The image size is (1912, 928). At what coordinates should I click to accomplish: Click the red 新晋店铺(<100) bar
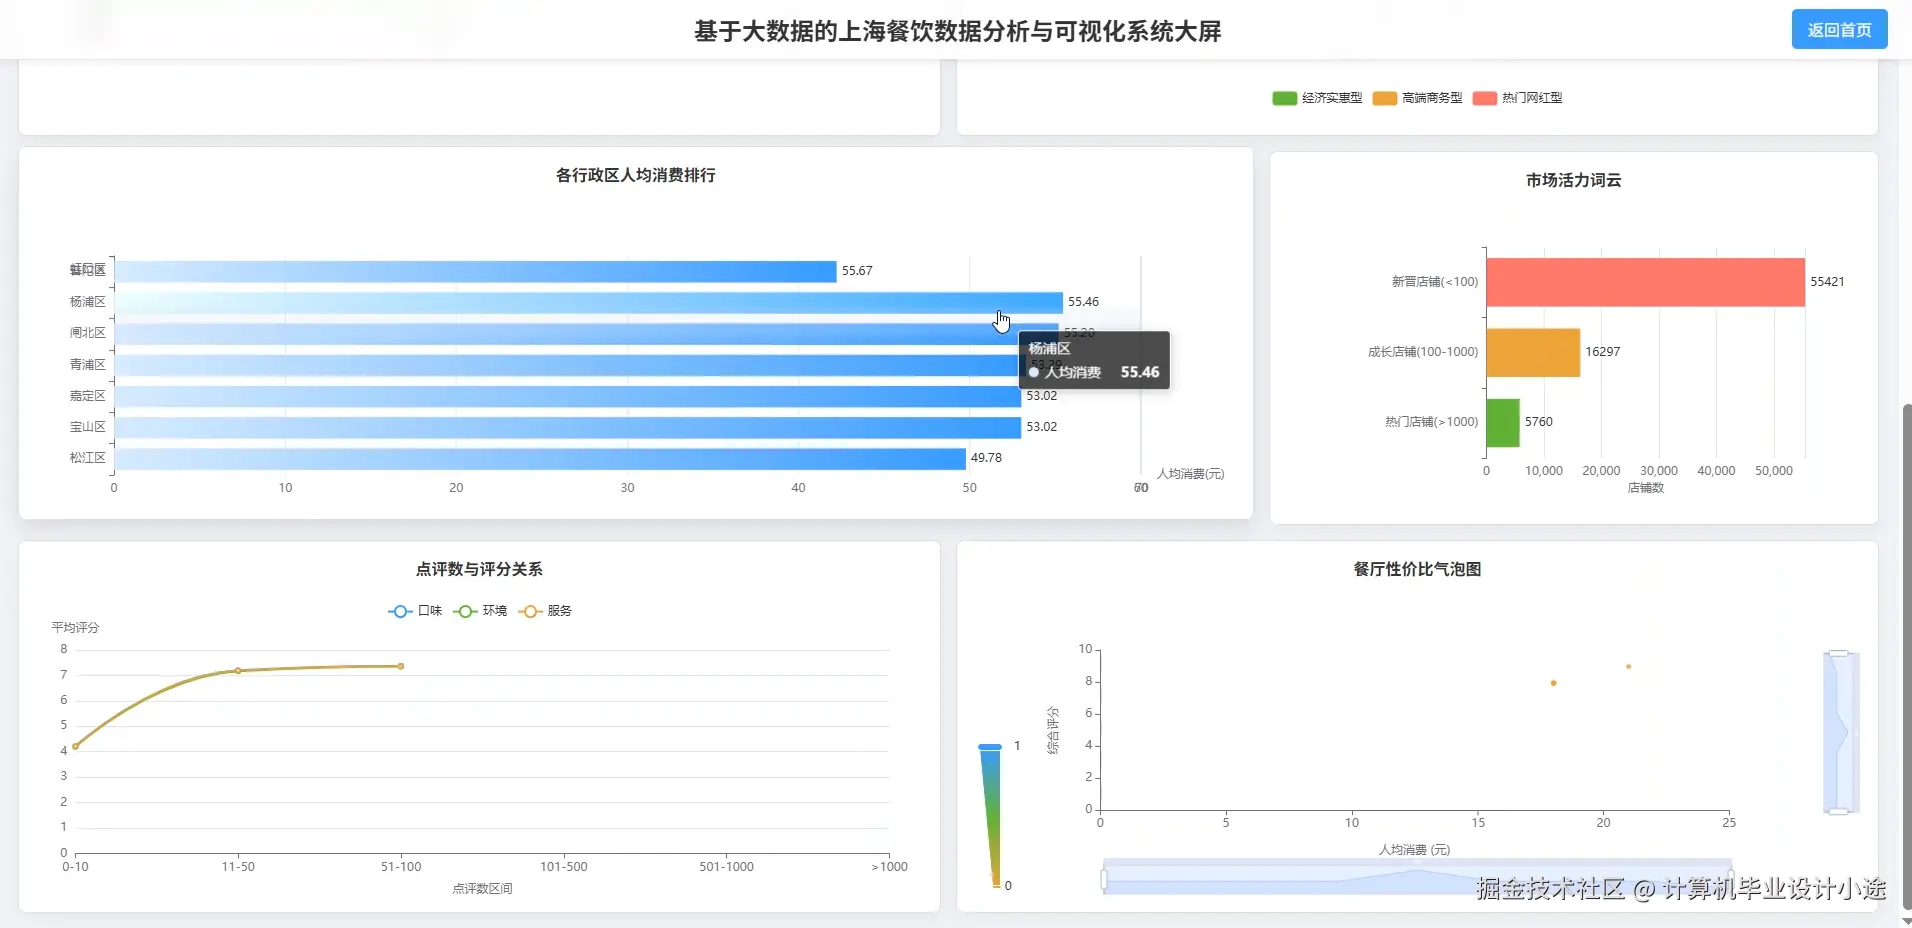[x=1645, y=282]
